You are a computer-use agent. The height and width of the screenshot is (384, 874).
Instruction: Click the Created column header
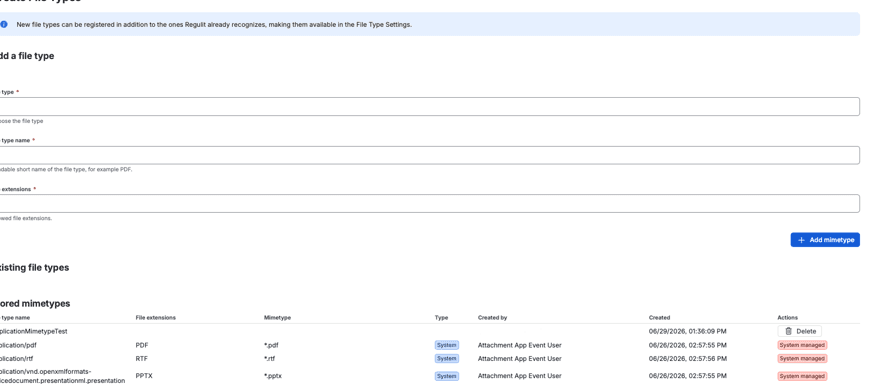tap(659, 318)
